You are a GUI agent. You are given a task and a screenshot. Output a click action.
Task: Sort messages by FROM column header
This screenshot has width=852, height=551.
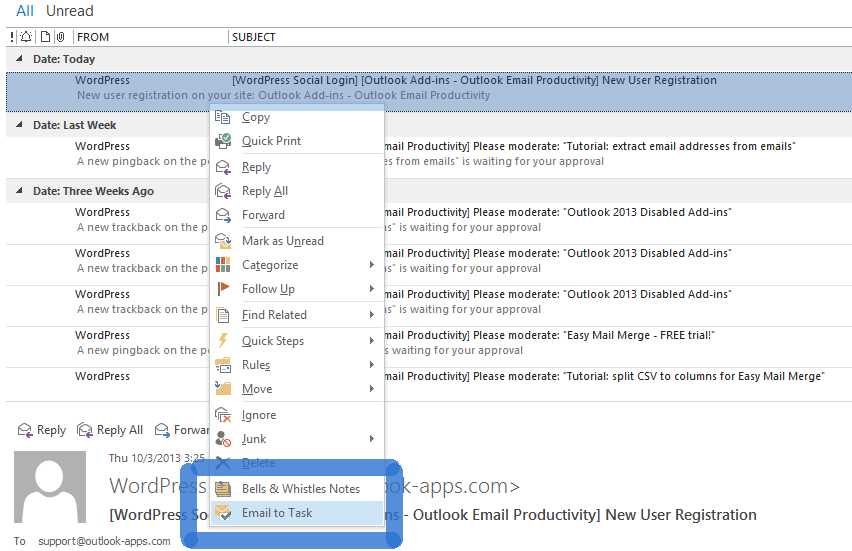coord(151,37)
